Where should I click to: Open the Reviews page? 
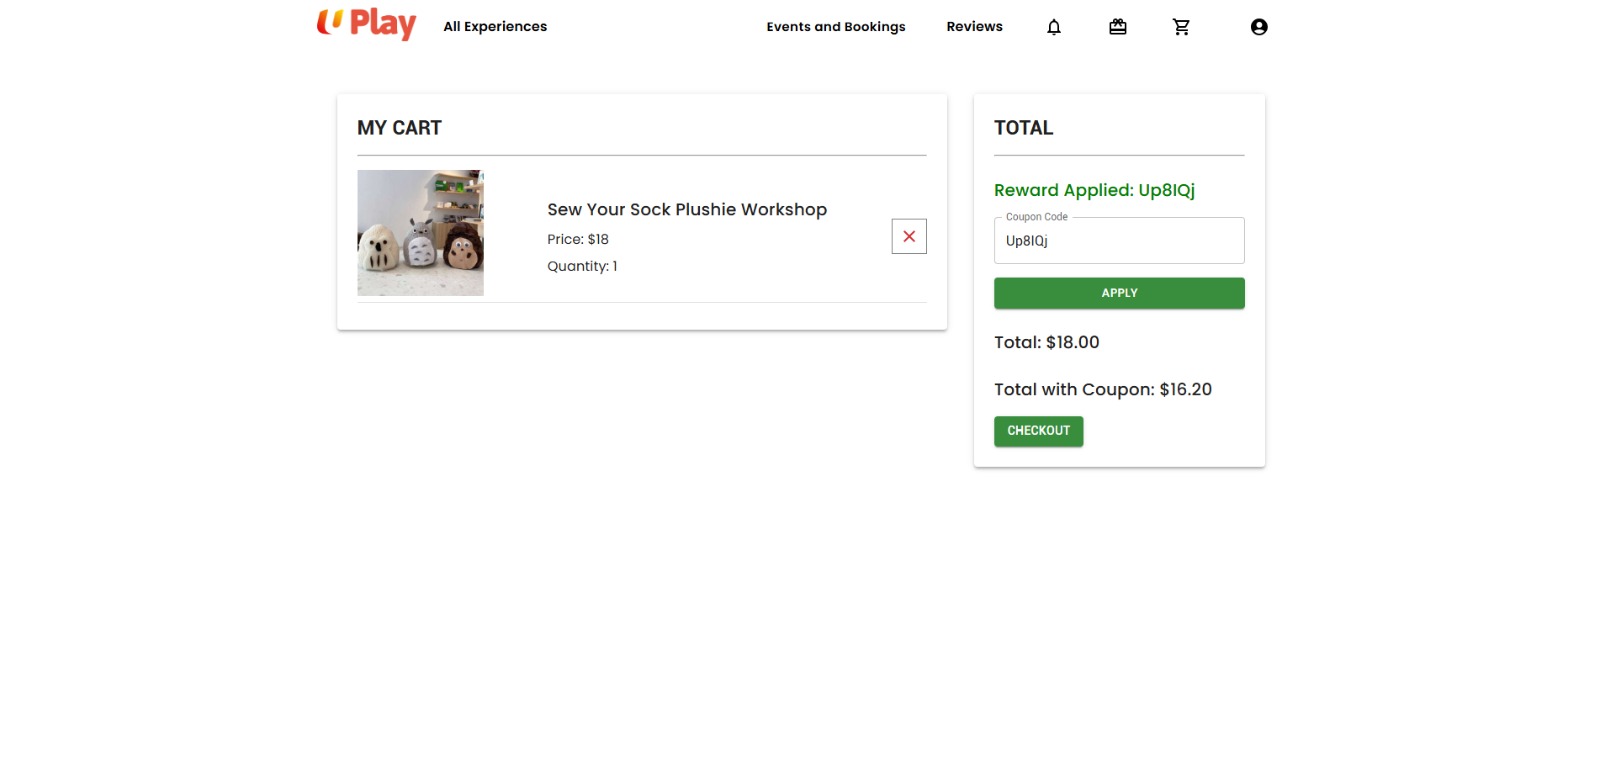tap(975, 27)
